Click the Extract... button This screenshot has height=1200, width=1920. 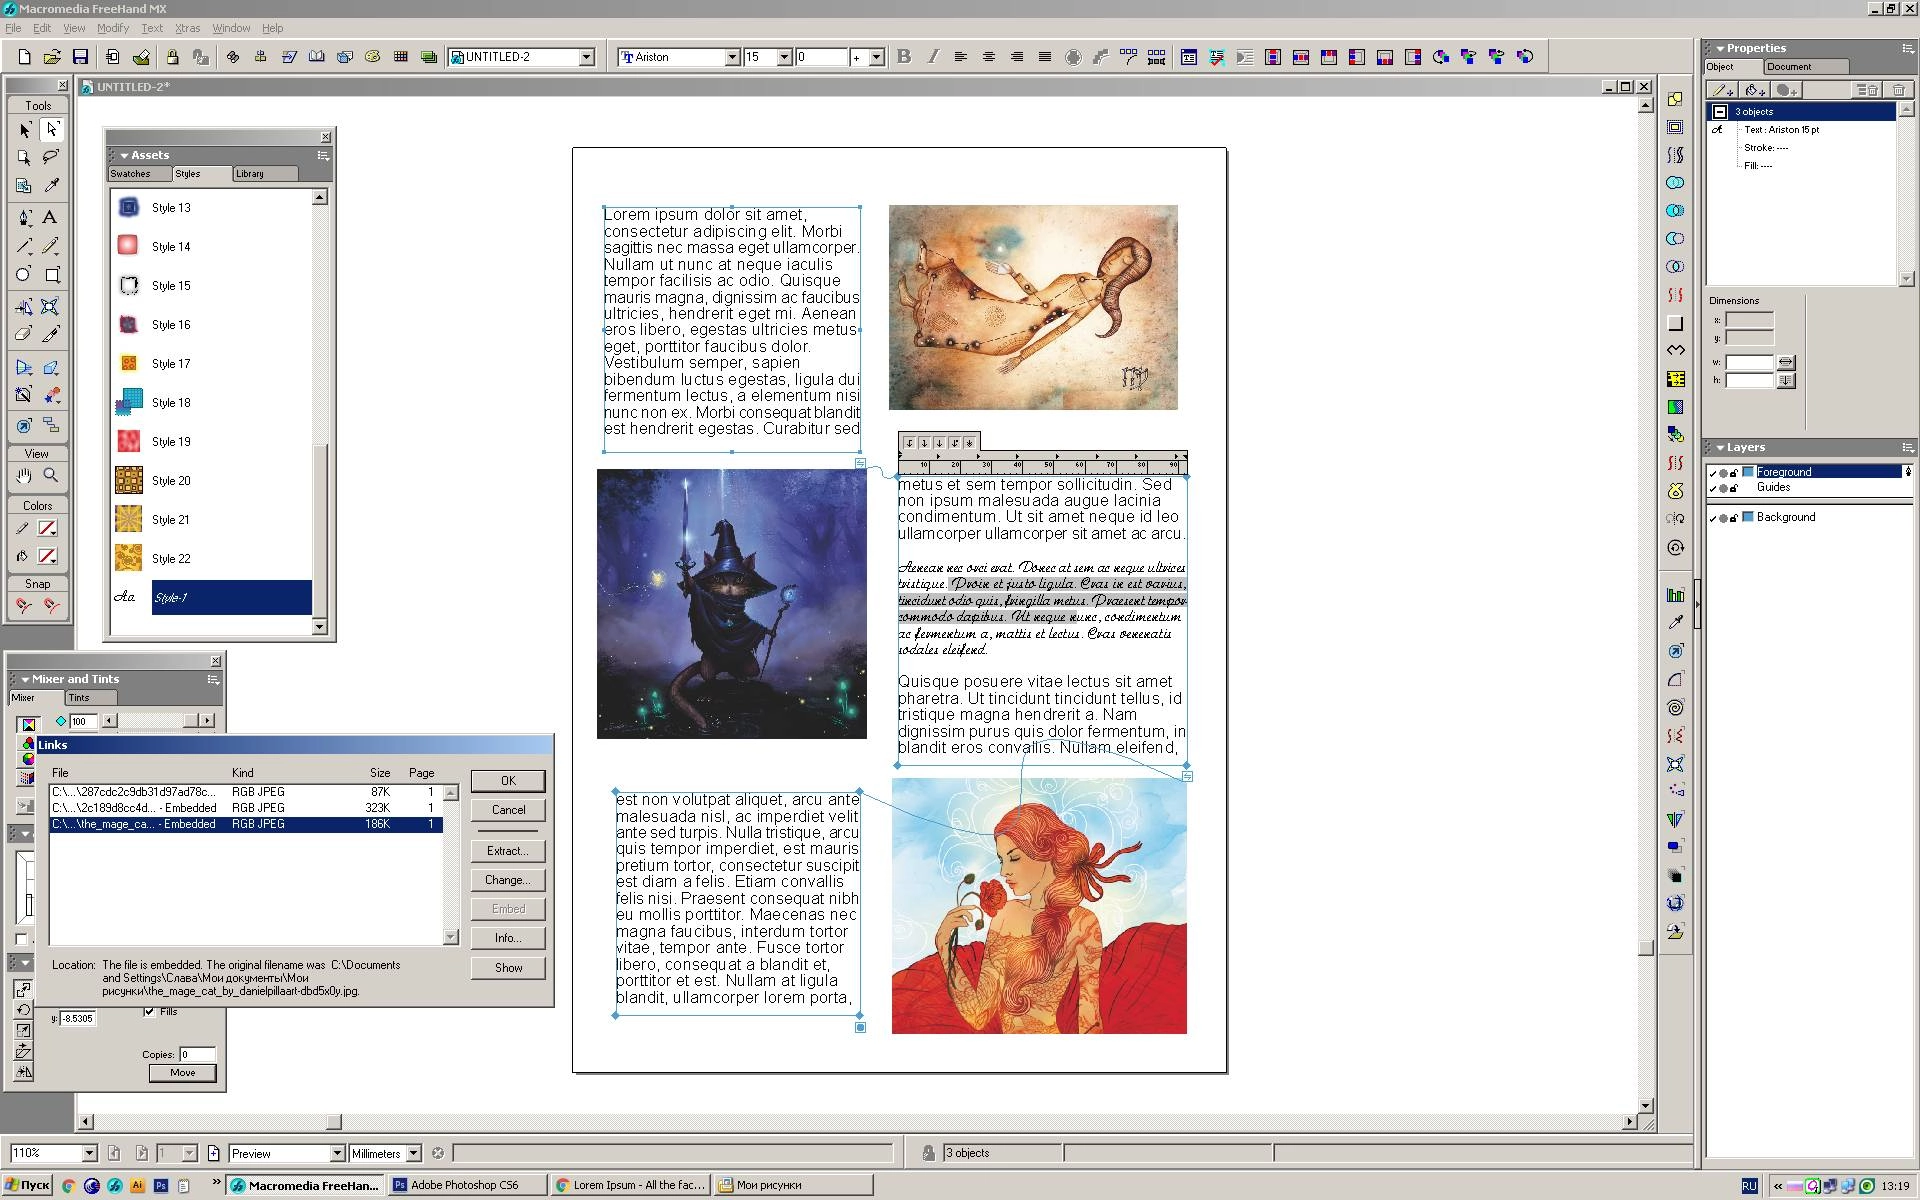point(508,851)
